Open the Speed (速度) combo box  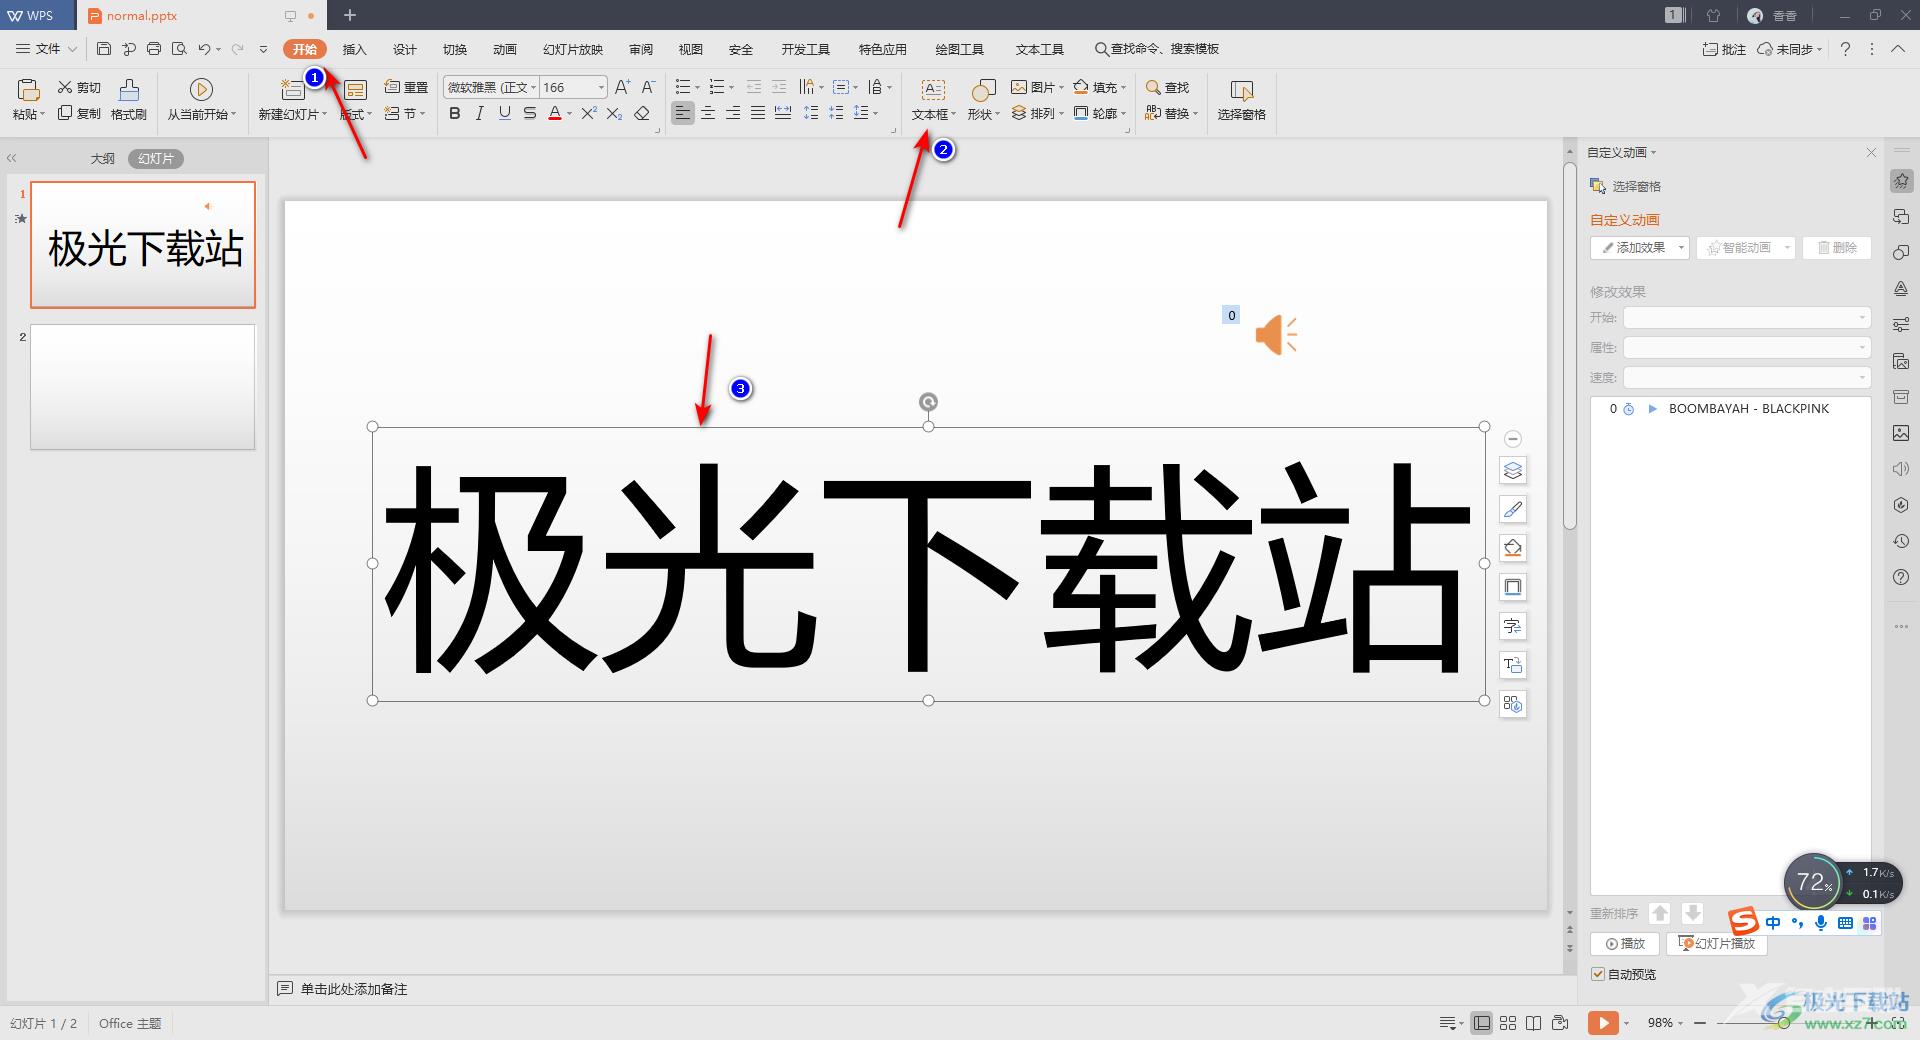click(1746, 377)
